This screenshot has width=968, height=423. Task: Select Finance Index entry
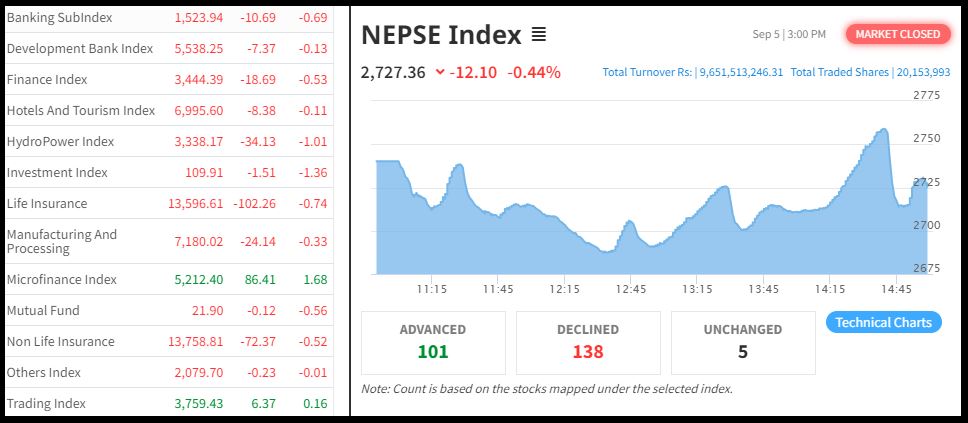pos(47,79)
